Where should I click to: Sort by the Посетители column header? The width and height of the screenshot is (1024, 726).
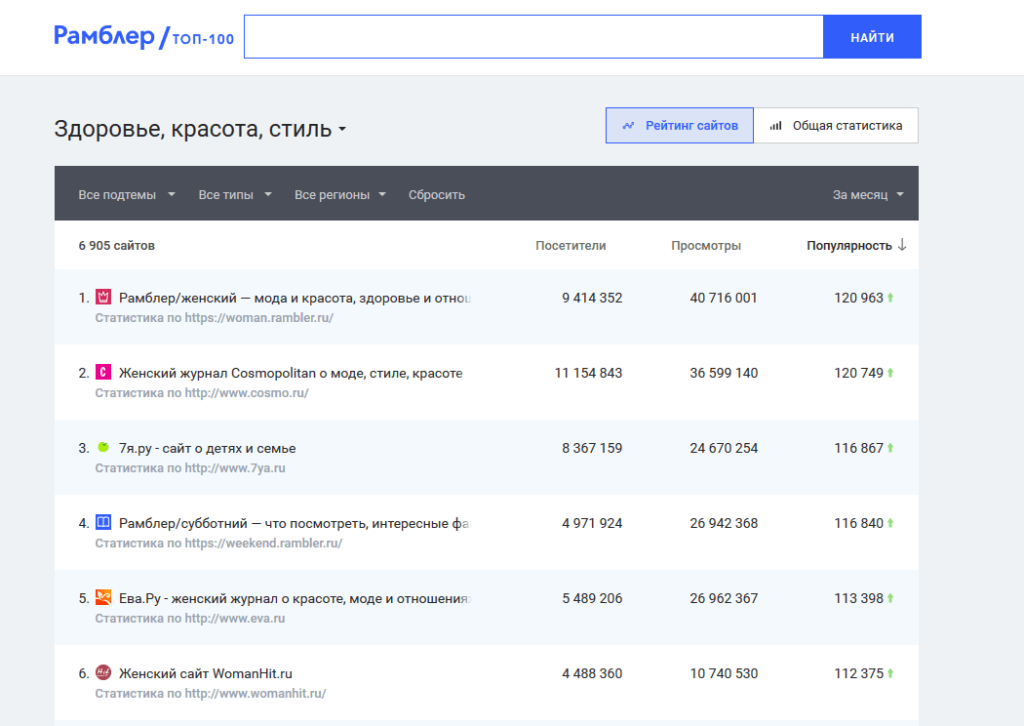[x=570, y=245]
